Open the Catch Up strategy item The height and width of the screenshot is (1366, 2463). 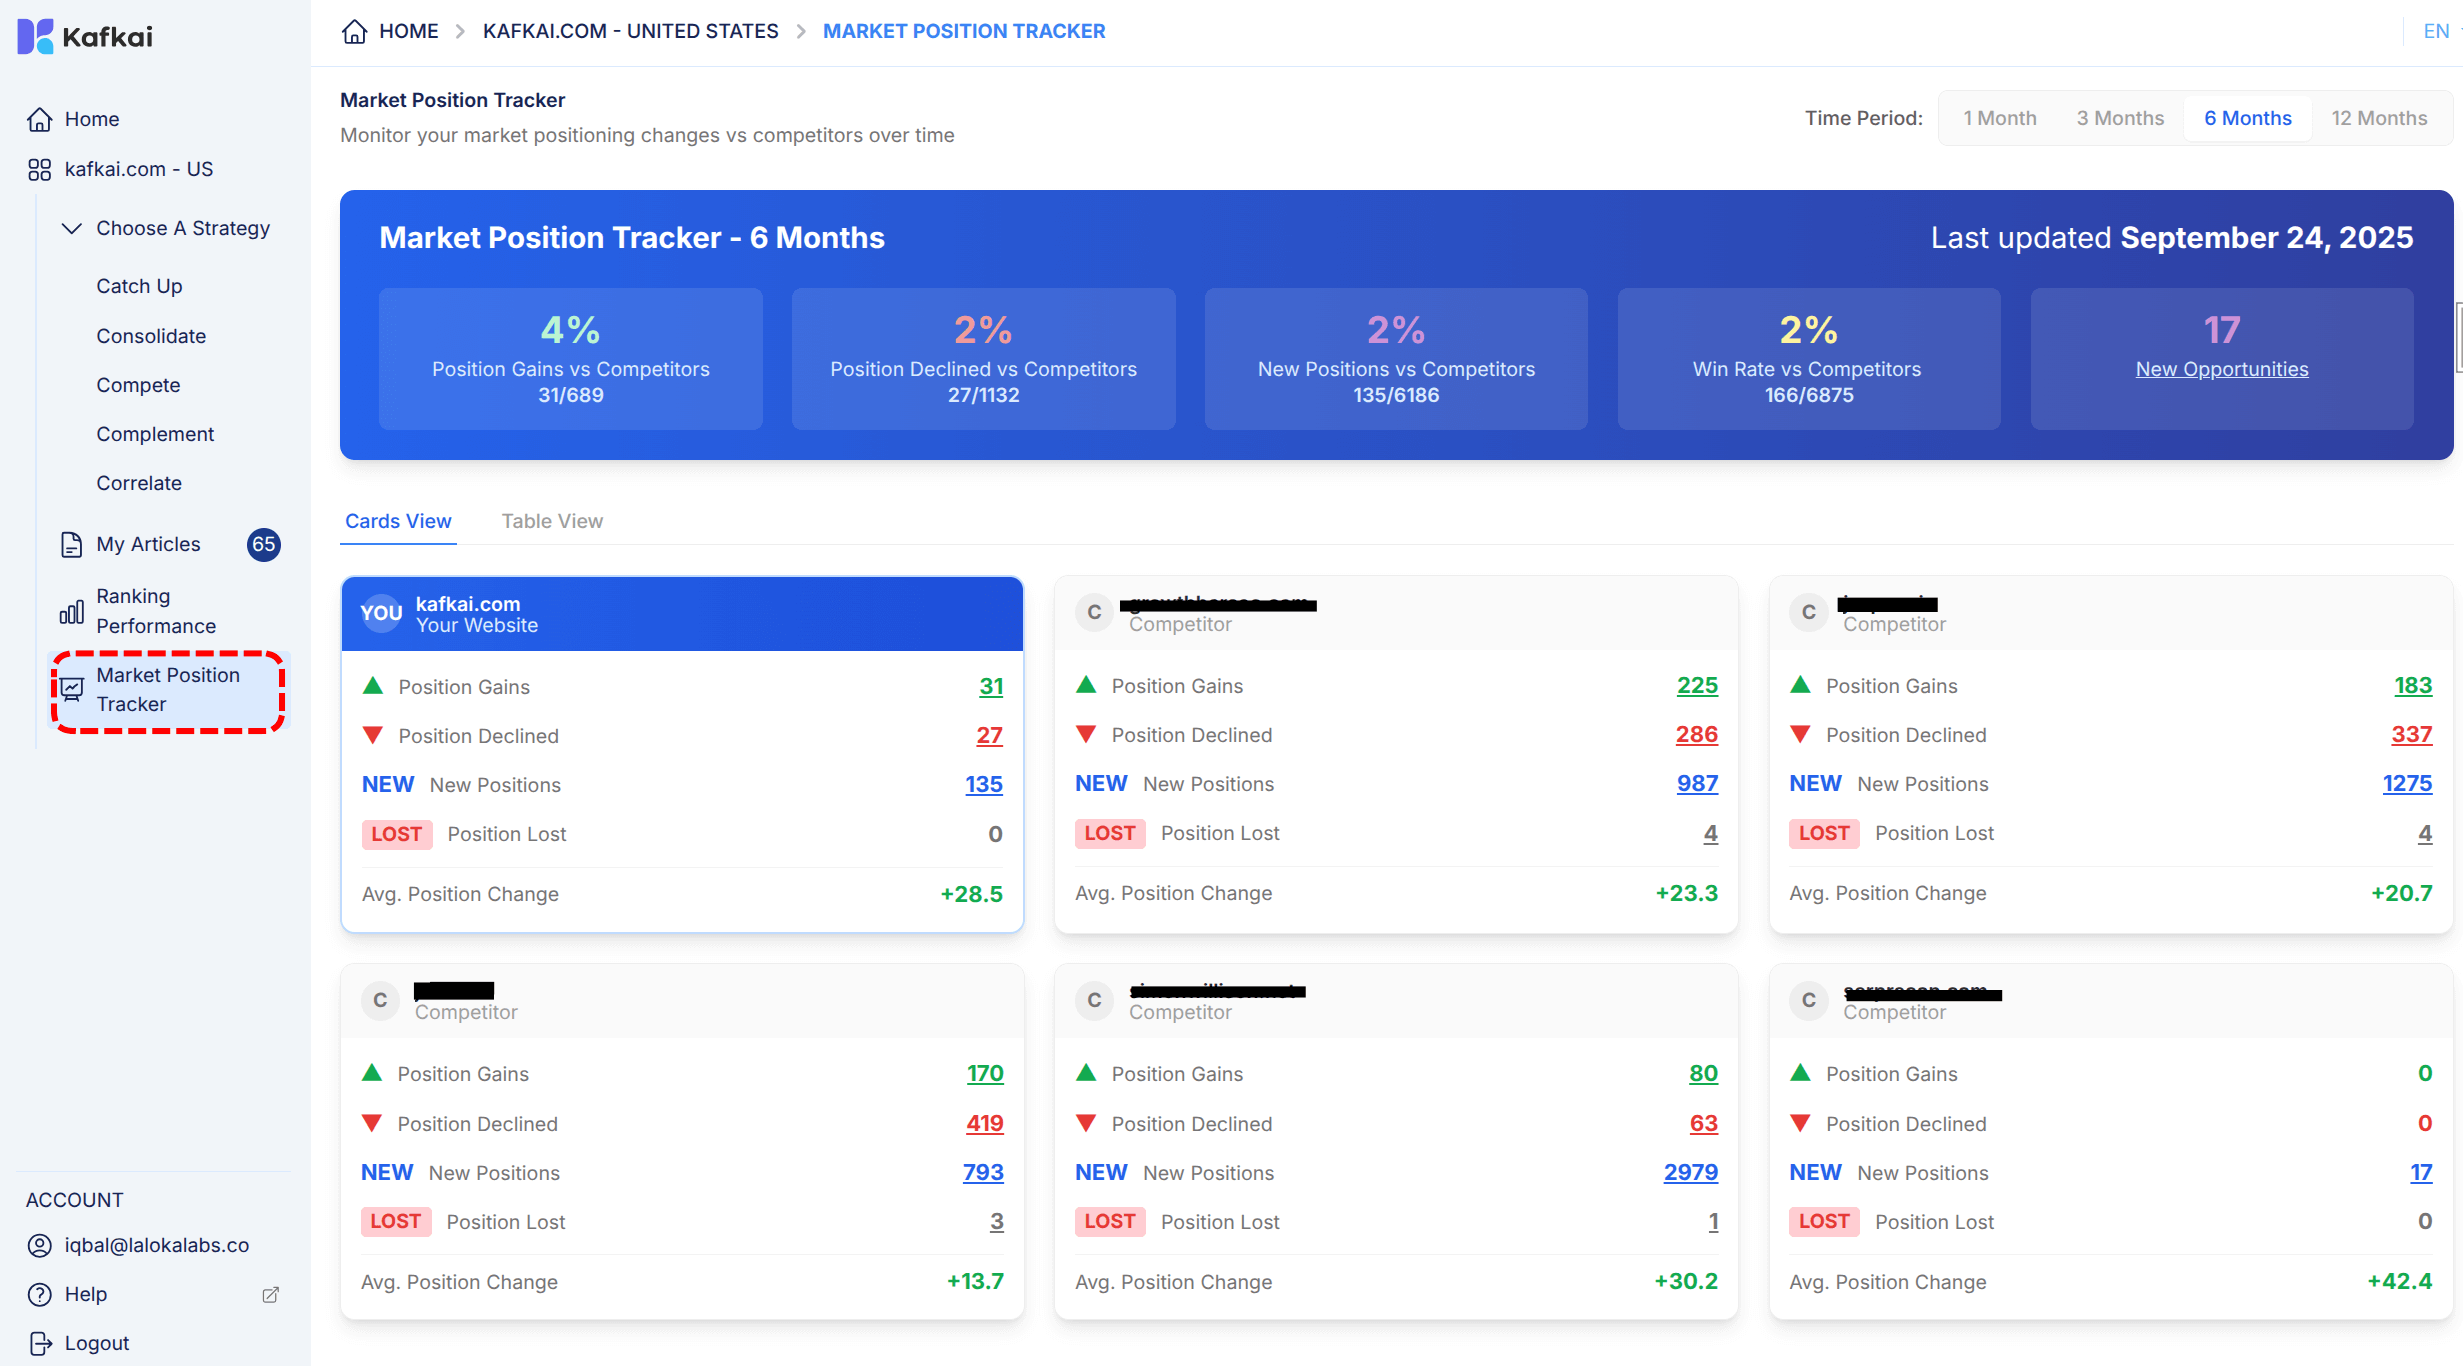tap(139, 286)
